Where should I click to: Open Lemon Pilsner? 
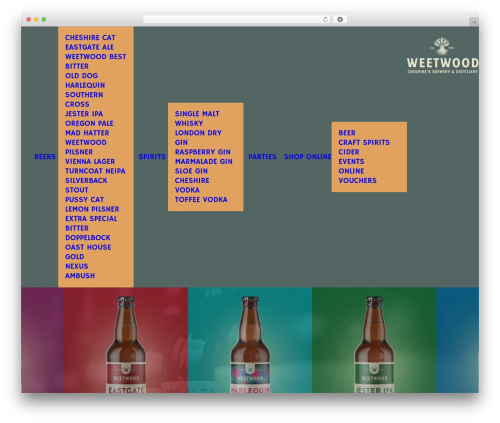point(92,209)
